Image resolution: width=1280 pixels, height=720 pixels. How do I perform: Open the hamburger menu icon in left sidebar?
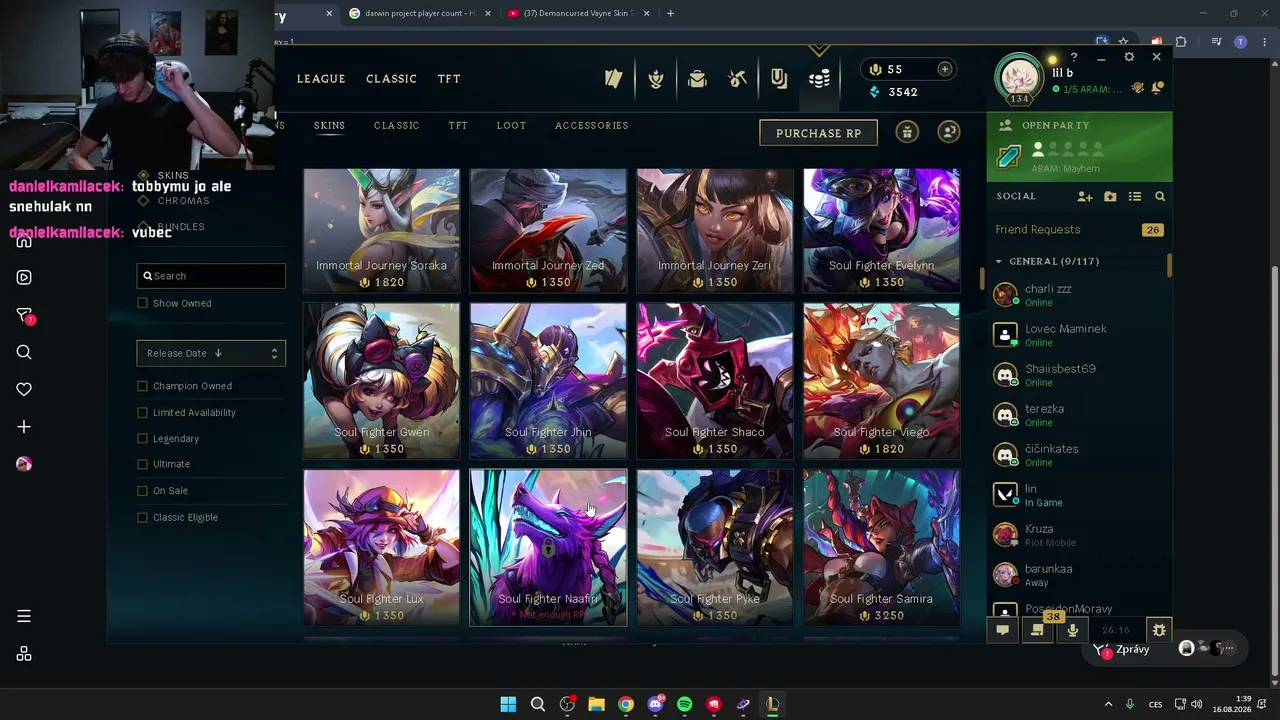[24, 616]
